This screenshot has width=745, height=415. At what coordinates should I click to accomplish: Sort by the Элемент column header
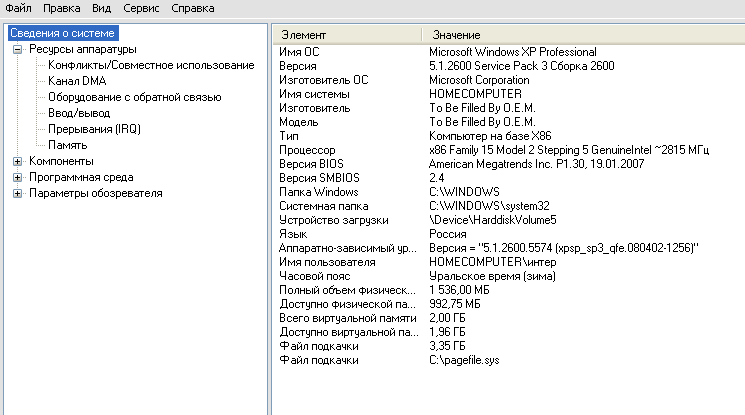tap(346, 35)
